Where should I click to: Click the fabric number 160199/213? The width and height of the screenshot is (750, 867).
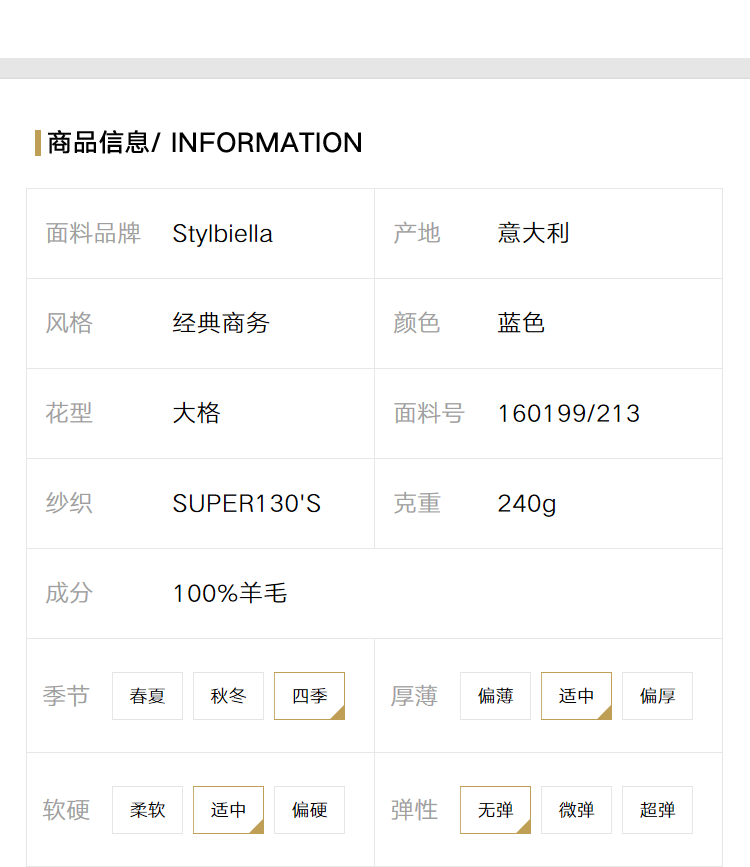569,414
